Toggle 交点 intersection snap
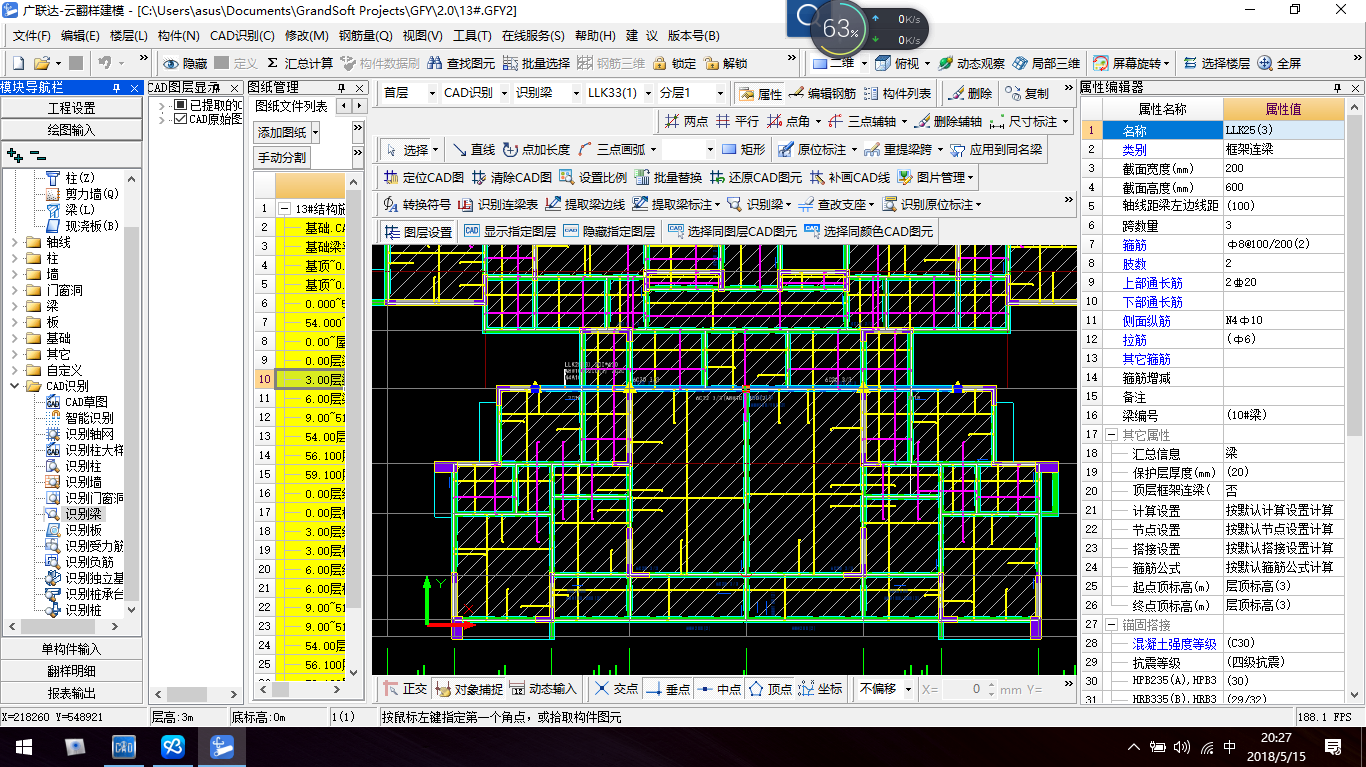This screenshot has height=767, width=1366. click(615, 689)
